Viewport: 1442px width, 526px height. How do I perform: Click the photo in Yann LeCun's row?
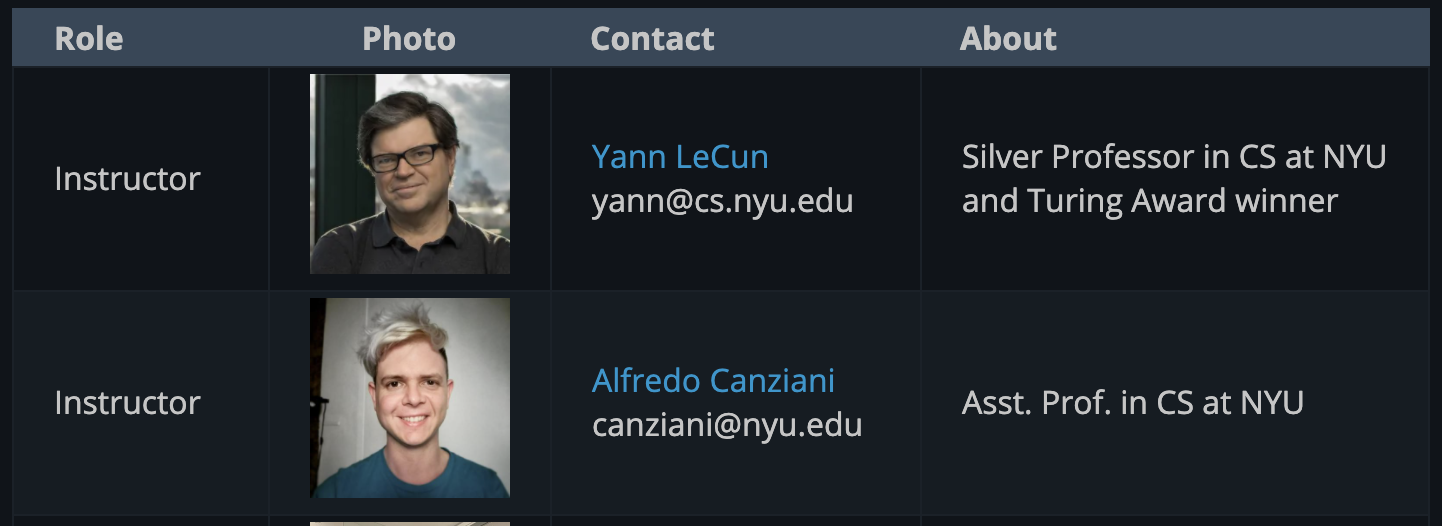[410, 174]
